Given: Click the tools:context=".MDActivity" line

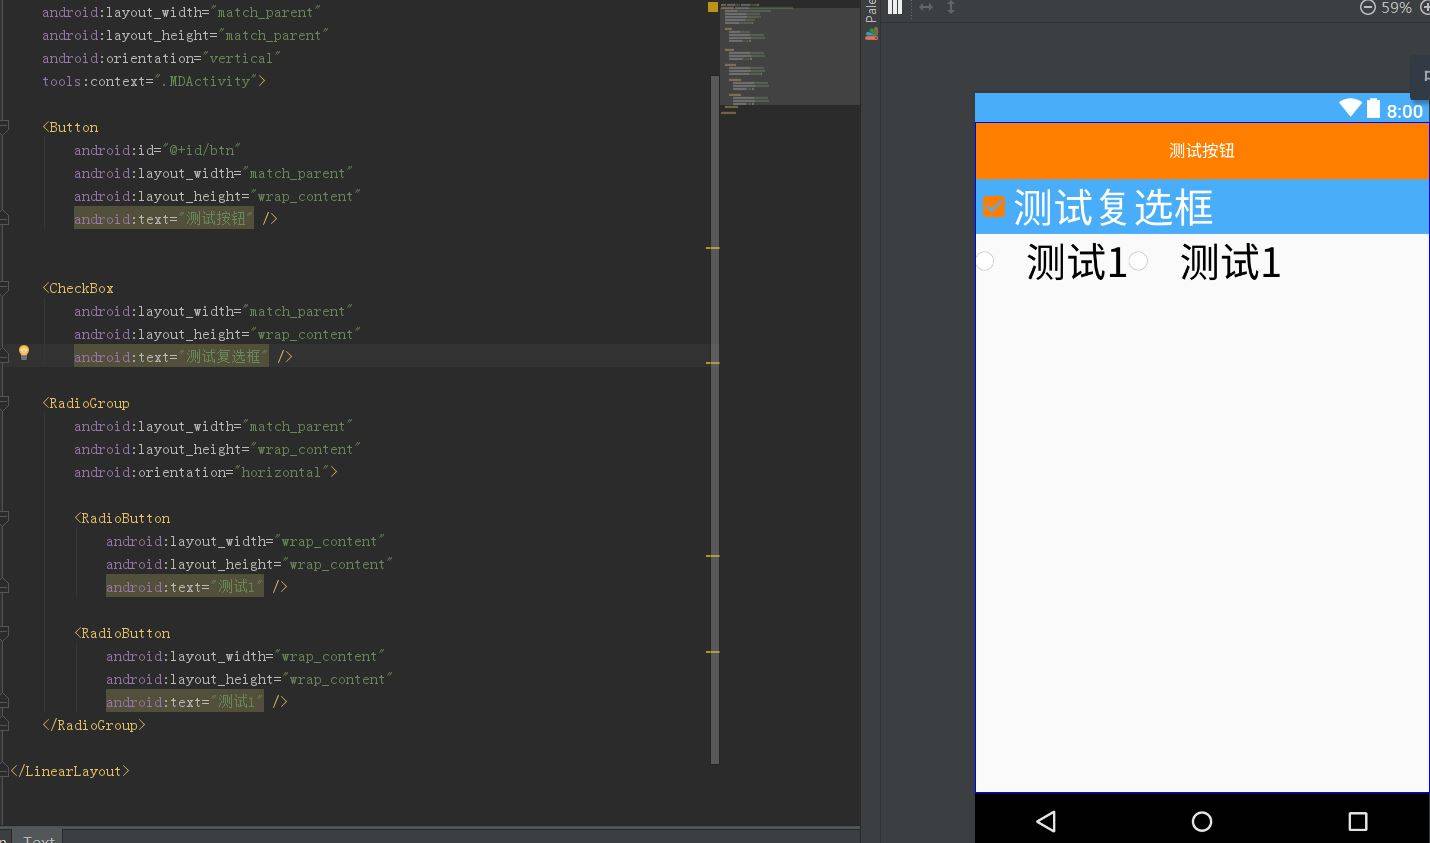Looking at the screenshot, I should (x=154, y=81).
